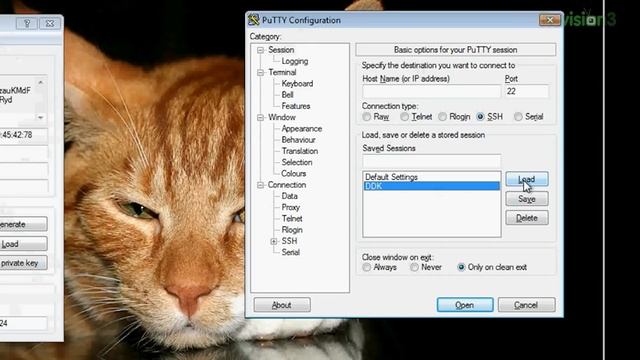The width and height of the screenshot is (640, 360).
Task: Click the Load button for saved sessions
Action: click(x=527, y=179)
